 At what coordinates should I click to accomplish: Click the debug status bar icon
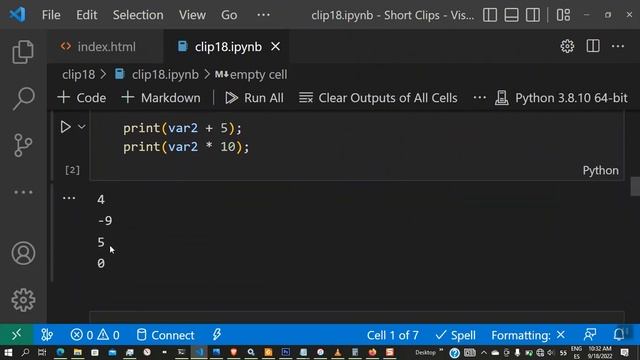click(x=47, y=335)
